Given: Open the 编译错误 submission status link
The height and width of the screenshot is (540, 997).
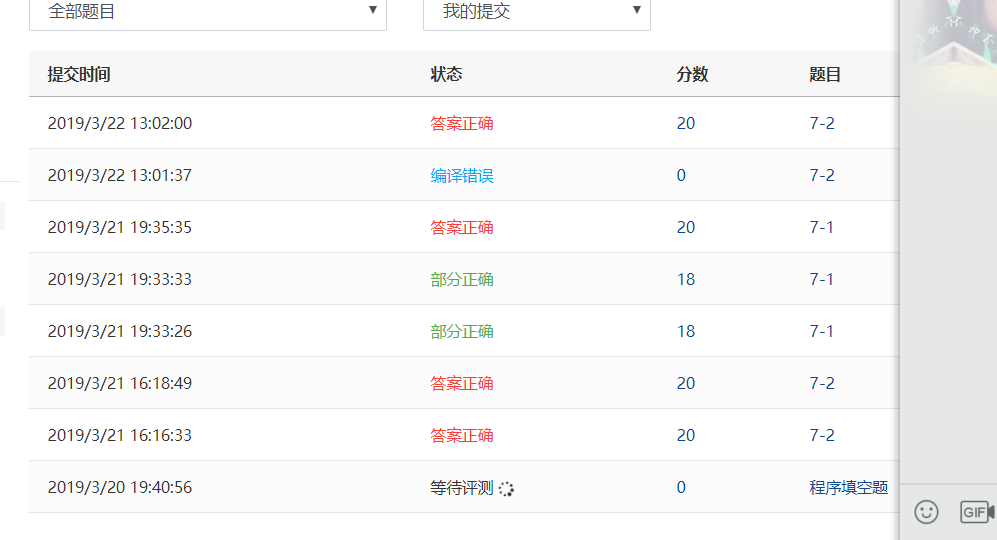Looking at the screenshot, I should point(462,176).
